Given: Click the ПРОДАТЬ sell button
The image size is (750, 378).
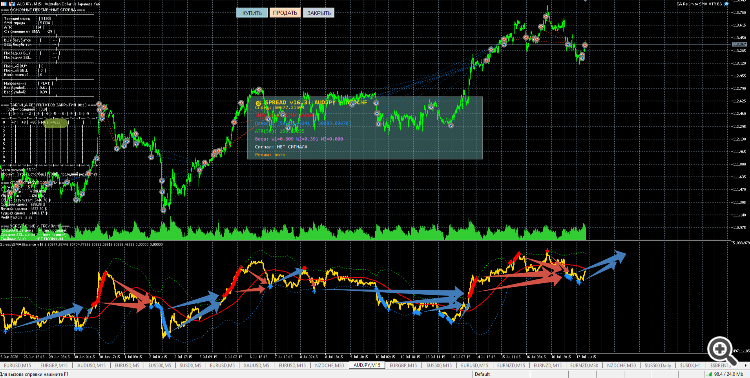Looking at the screenshot, I should tap(285, 13).
